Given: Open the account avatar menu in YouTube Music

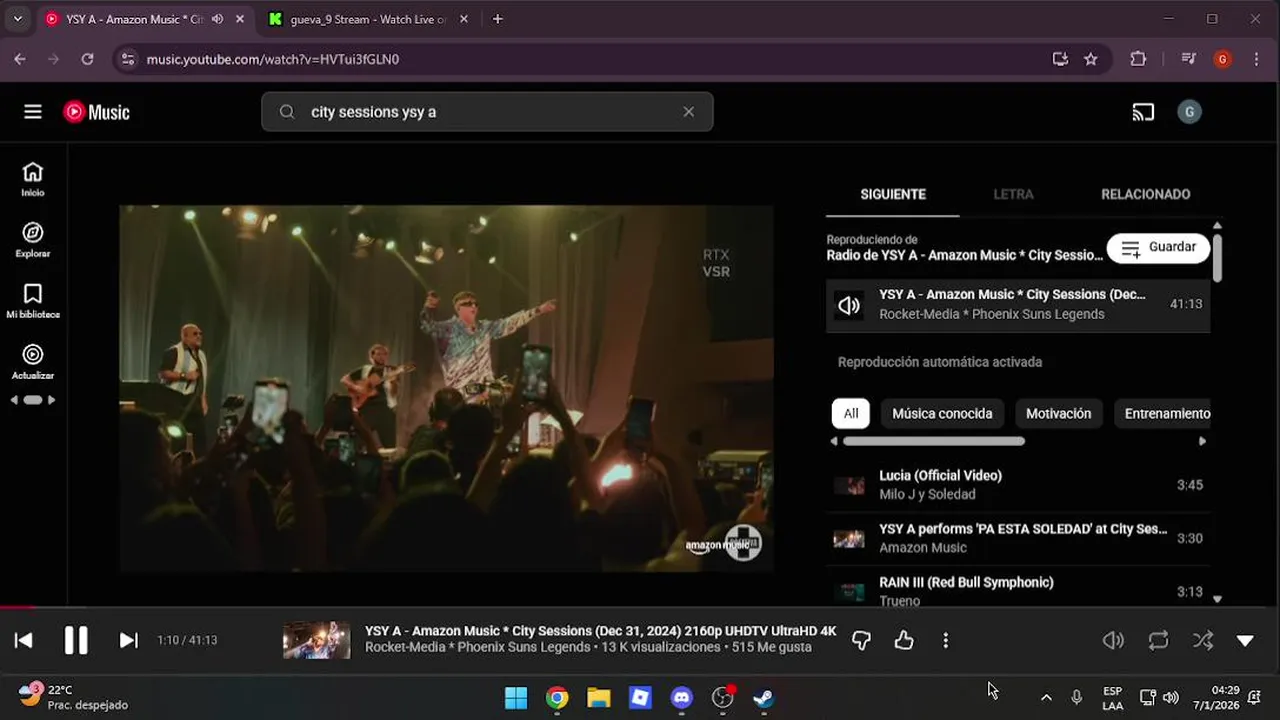Looking at the screenshot, I should (x=1189, y=112).
